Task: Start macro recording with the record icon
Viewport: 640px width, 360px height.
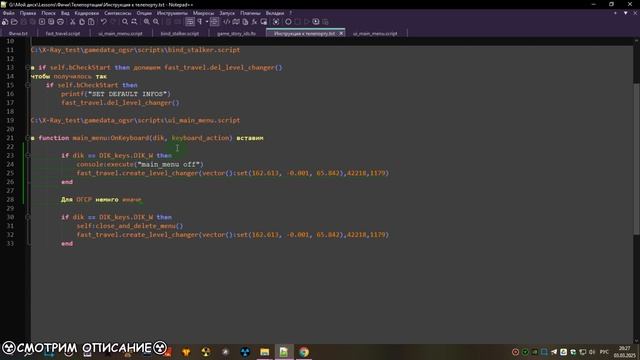Action: (288, 22)
